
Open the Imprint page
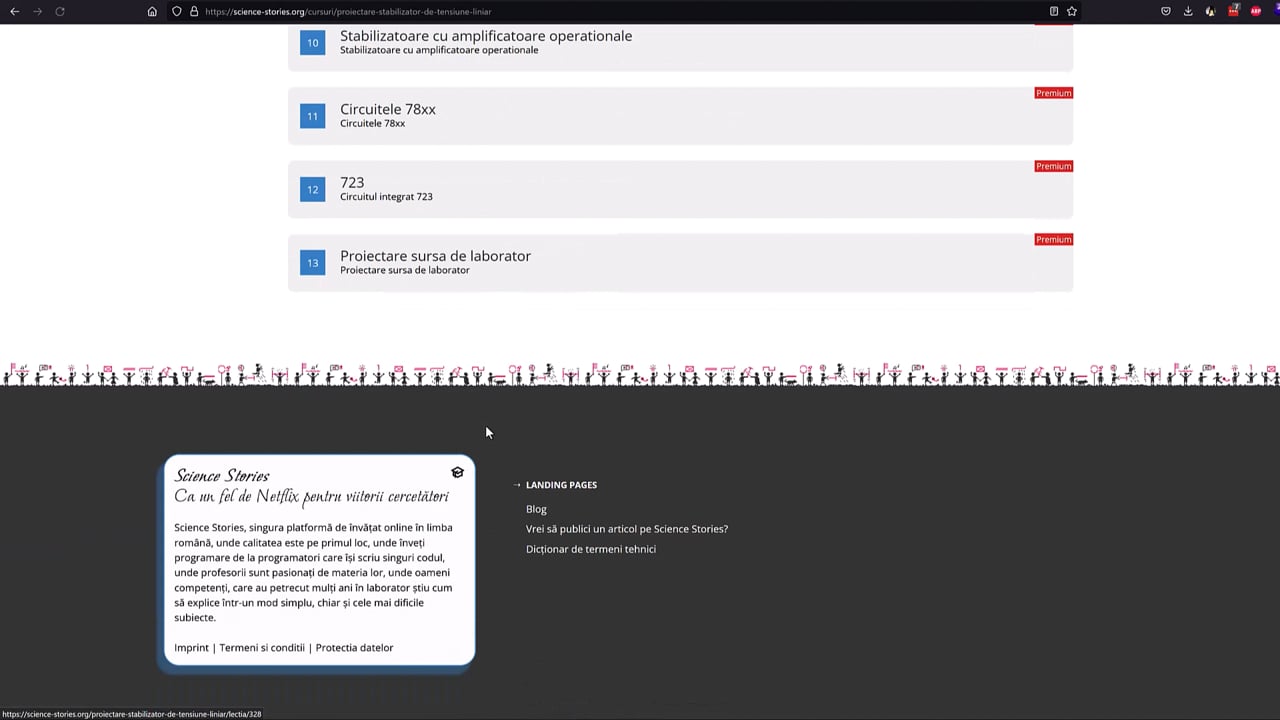tap(191, 648)
